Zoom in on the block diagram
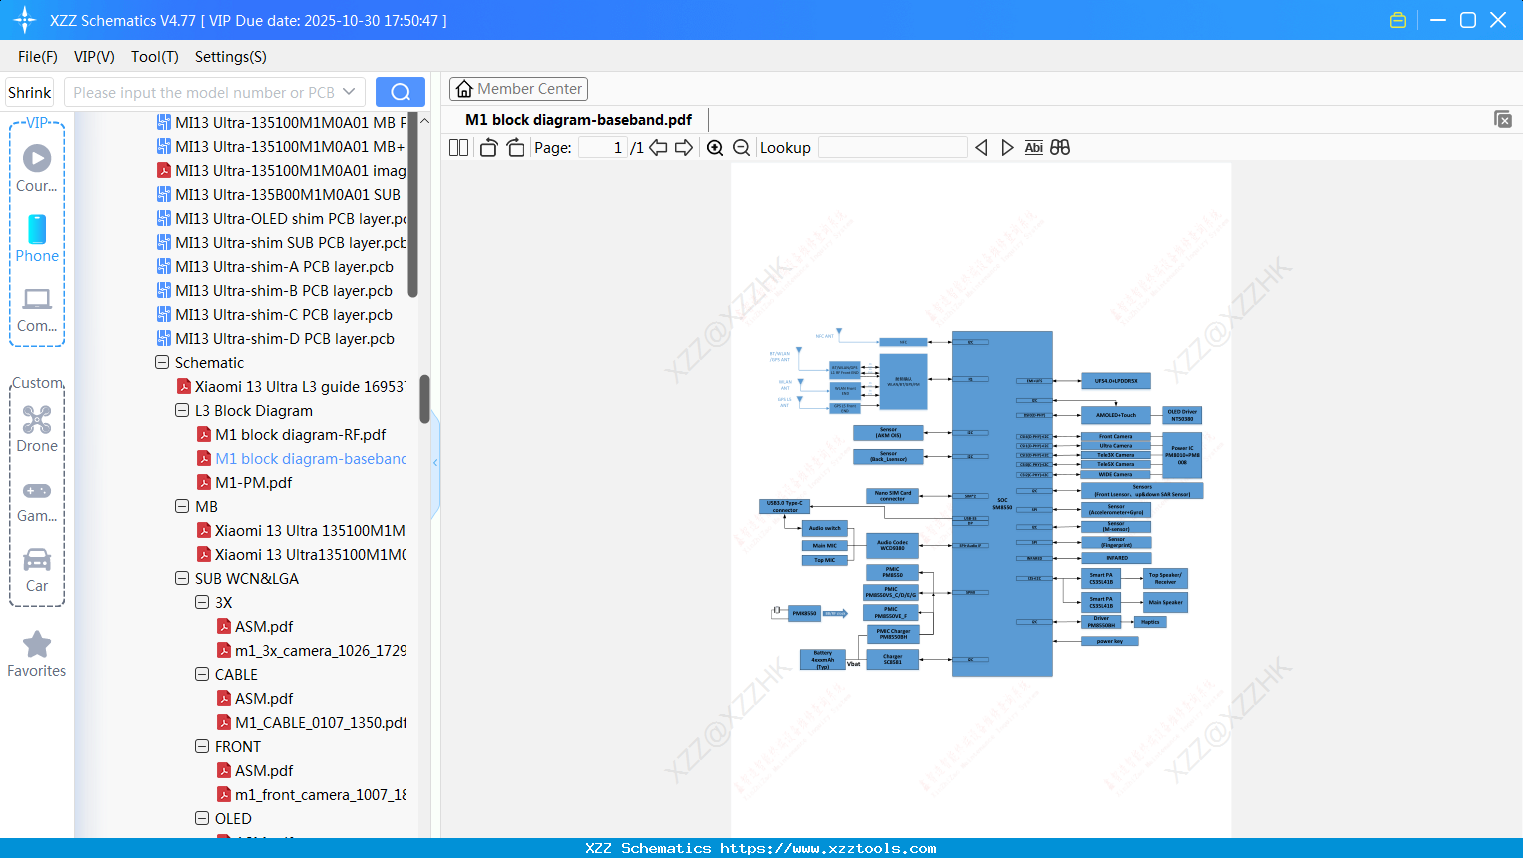This screenshot has height=858, width=1523. [715, 147]
